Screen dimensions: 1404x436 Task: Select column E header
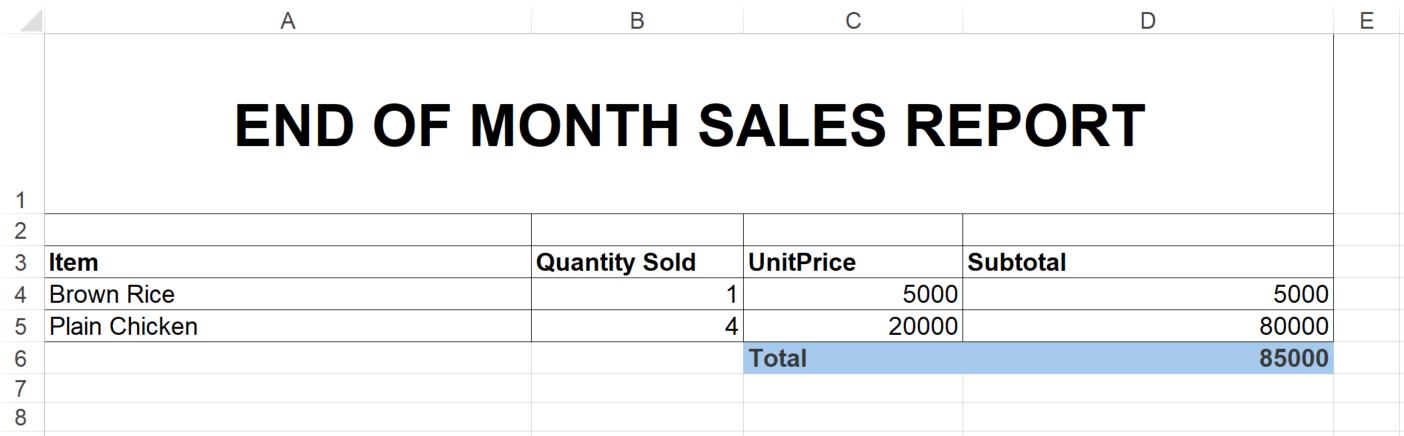pos(1367,18)
